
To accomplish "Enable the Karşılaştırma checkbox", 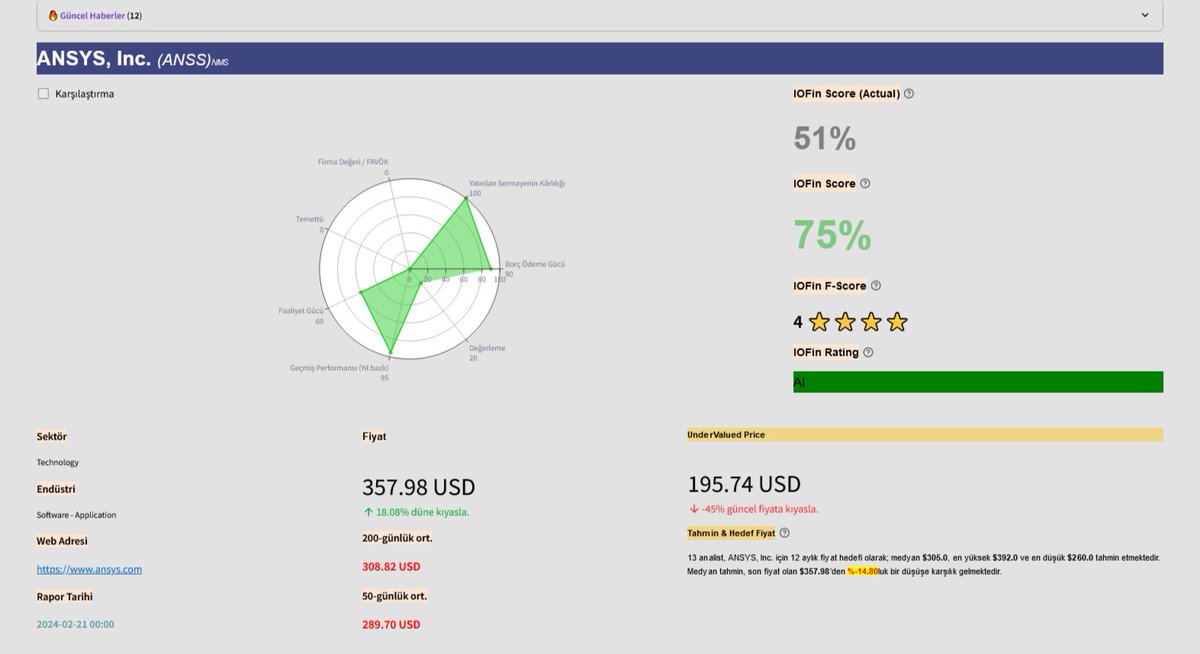I will (x=43, y=94).
